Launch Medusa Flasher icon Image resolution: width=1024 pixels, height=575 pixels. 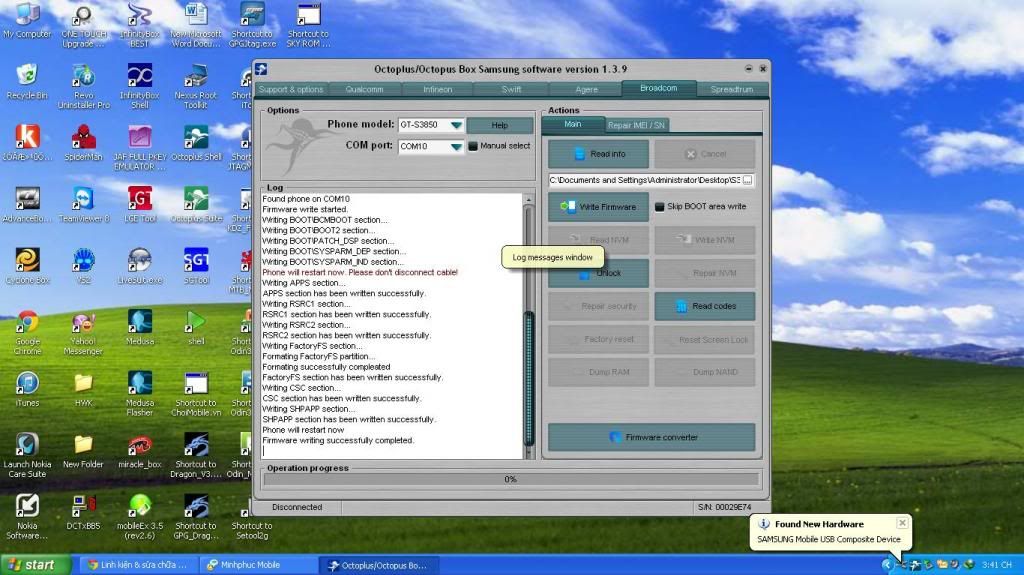click(x=139, y=394)
